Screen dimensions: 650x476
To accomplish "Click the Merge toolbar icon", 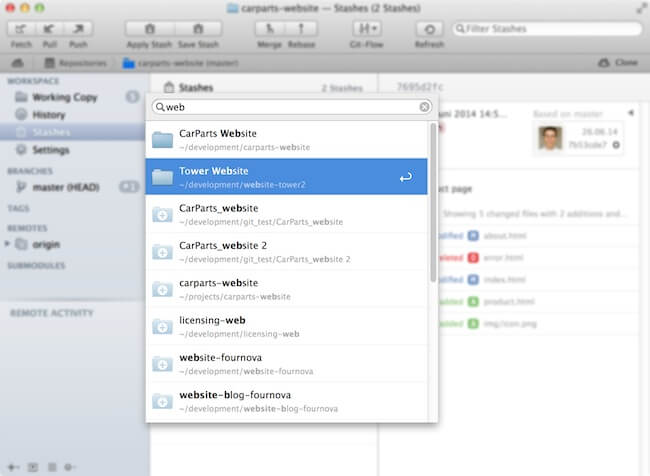I will coord(269,29).
